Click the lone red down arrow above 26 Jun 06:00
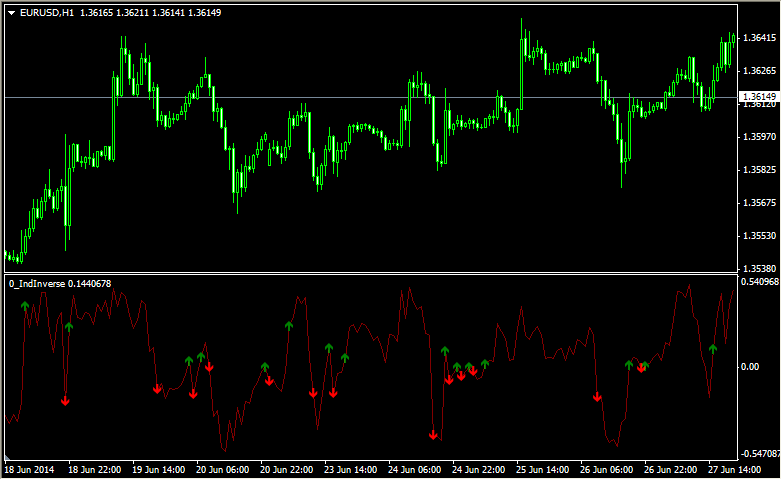The image size is (782, 480). [x=597, y=397]
